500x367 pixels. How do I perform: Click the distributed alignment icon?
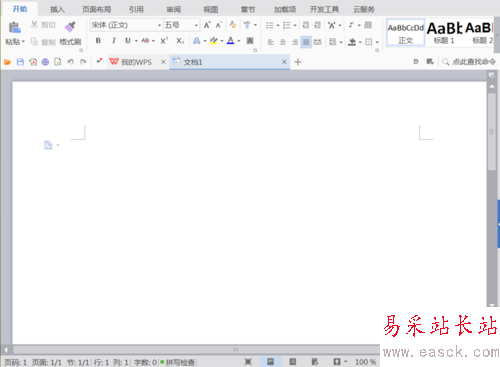[x=317, y=42]
